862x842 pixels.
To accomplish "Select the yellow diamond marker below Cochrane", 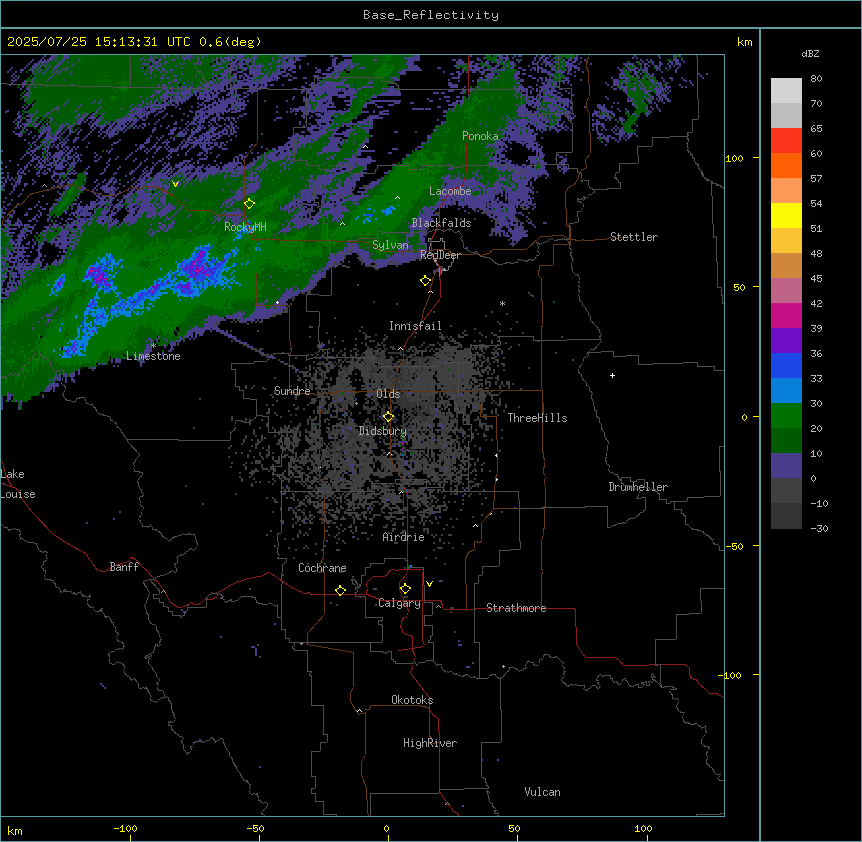I will [x=340, y=590].
